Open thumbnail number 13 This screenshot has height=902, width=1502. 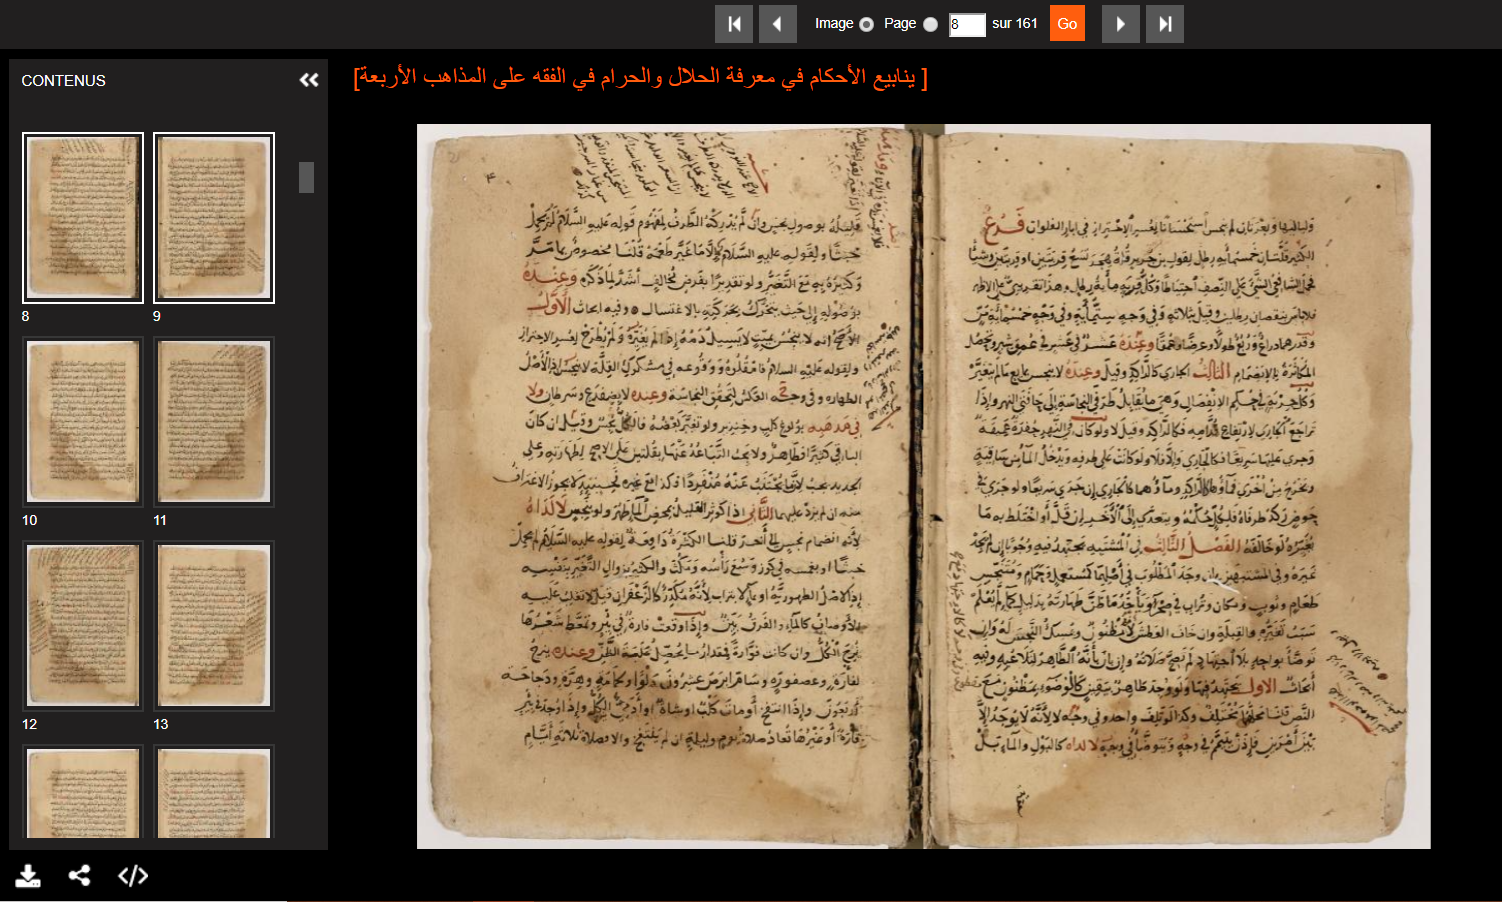coord(214,626)
